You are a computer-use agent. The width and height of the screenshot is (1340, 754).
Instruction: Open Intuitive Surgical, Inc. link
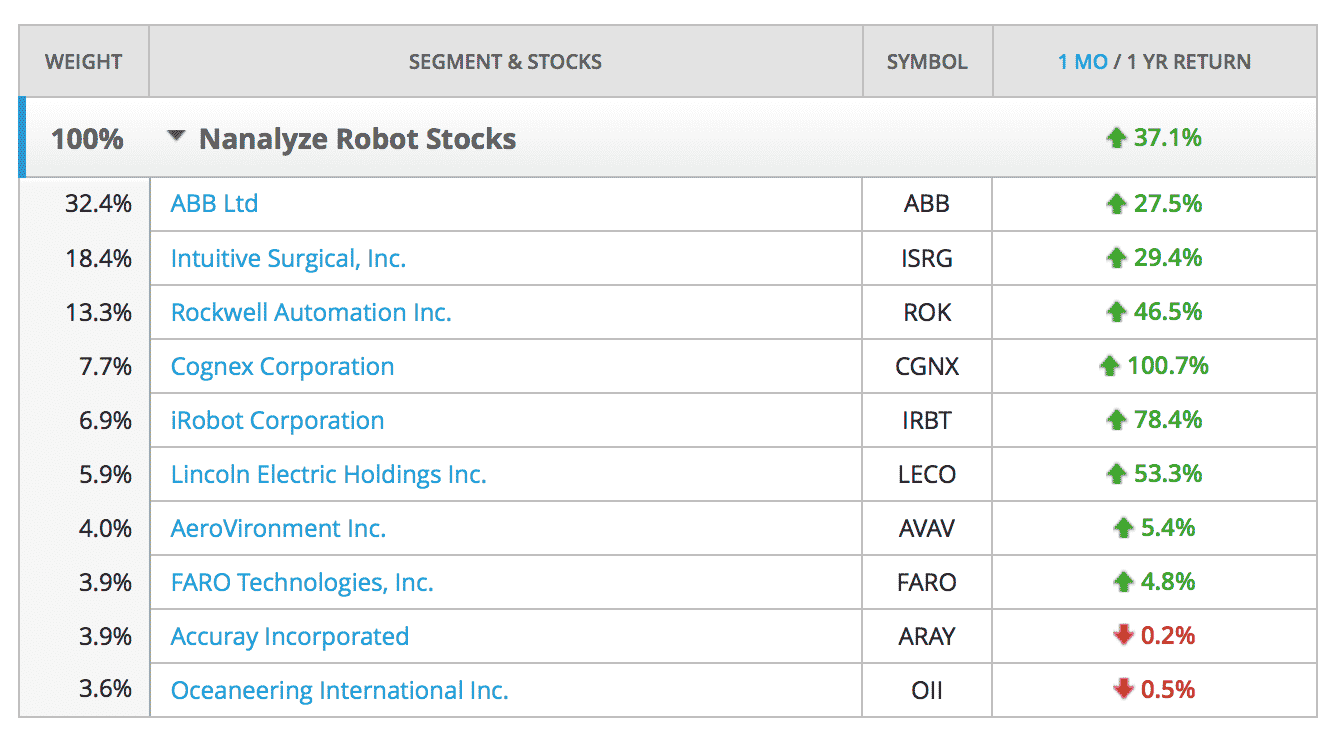288,258
